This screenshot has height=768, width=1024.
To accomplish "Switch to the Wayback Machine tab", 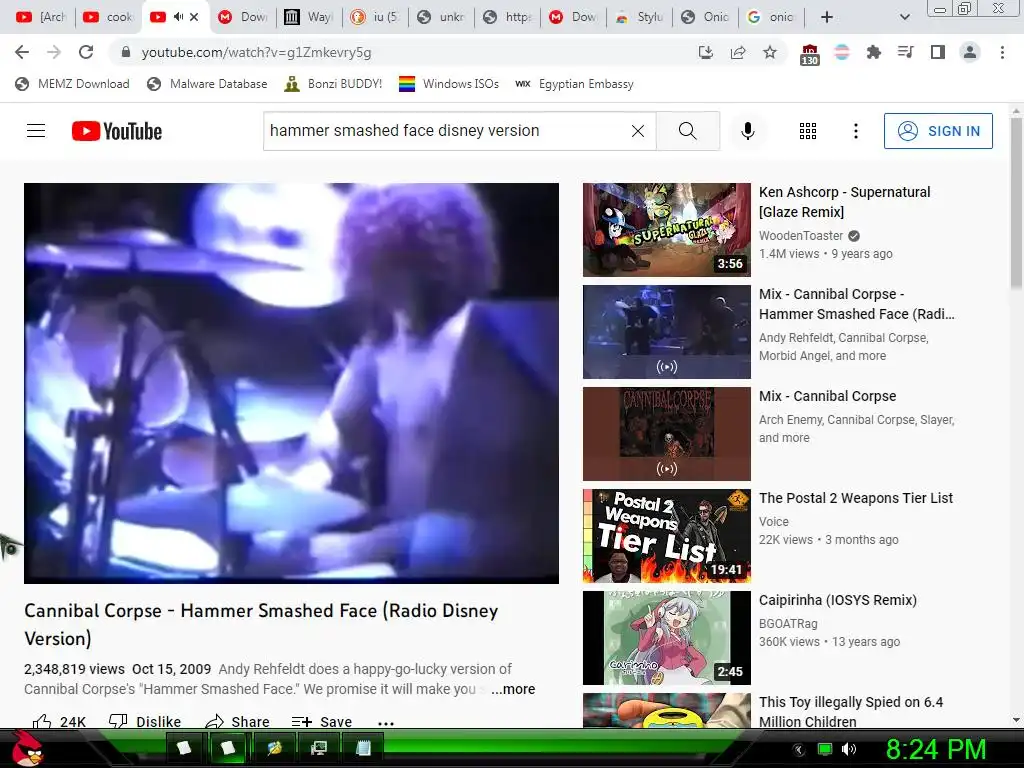I will point(308,17).
